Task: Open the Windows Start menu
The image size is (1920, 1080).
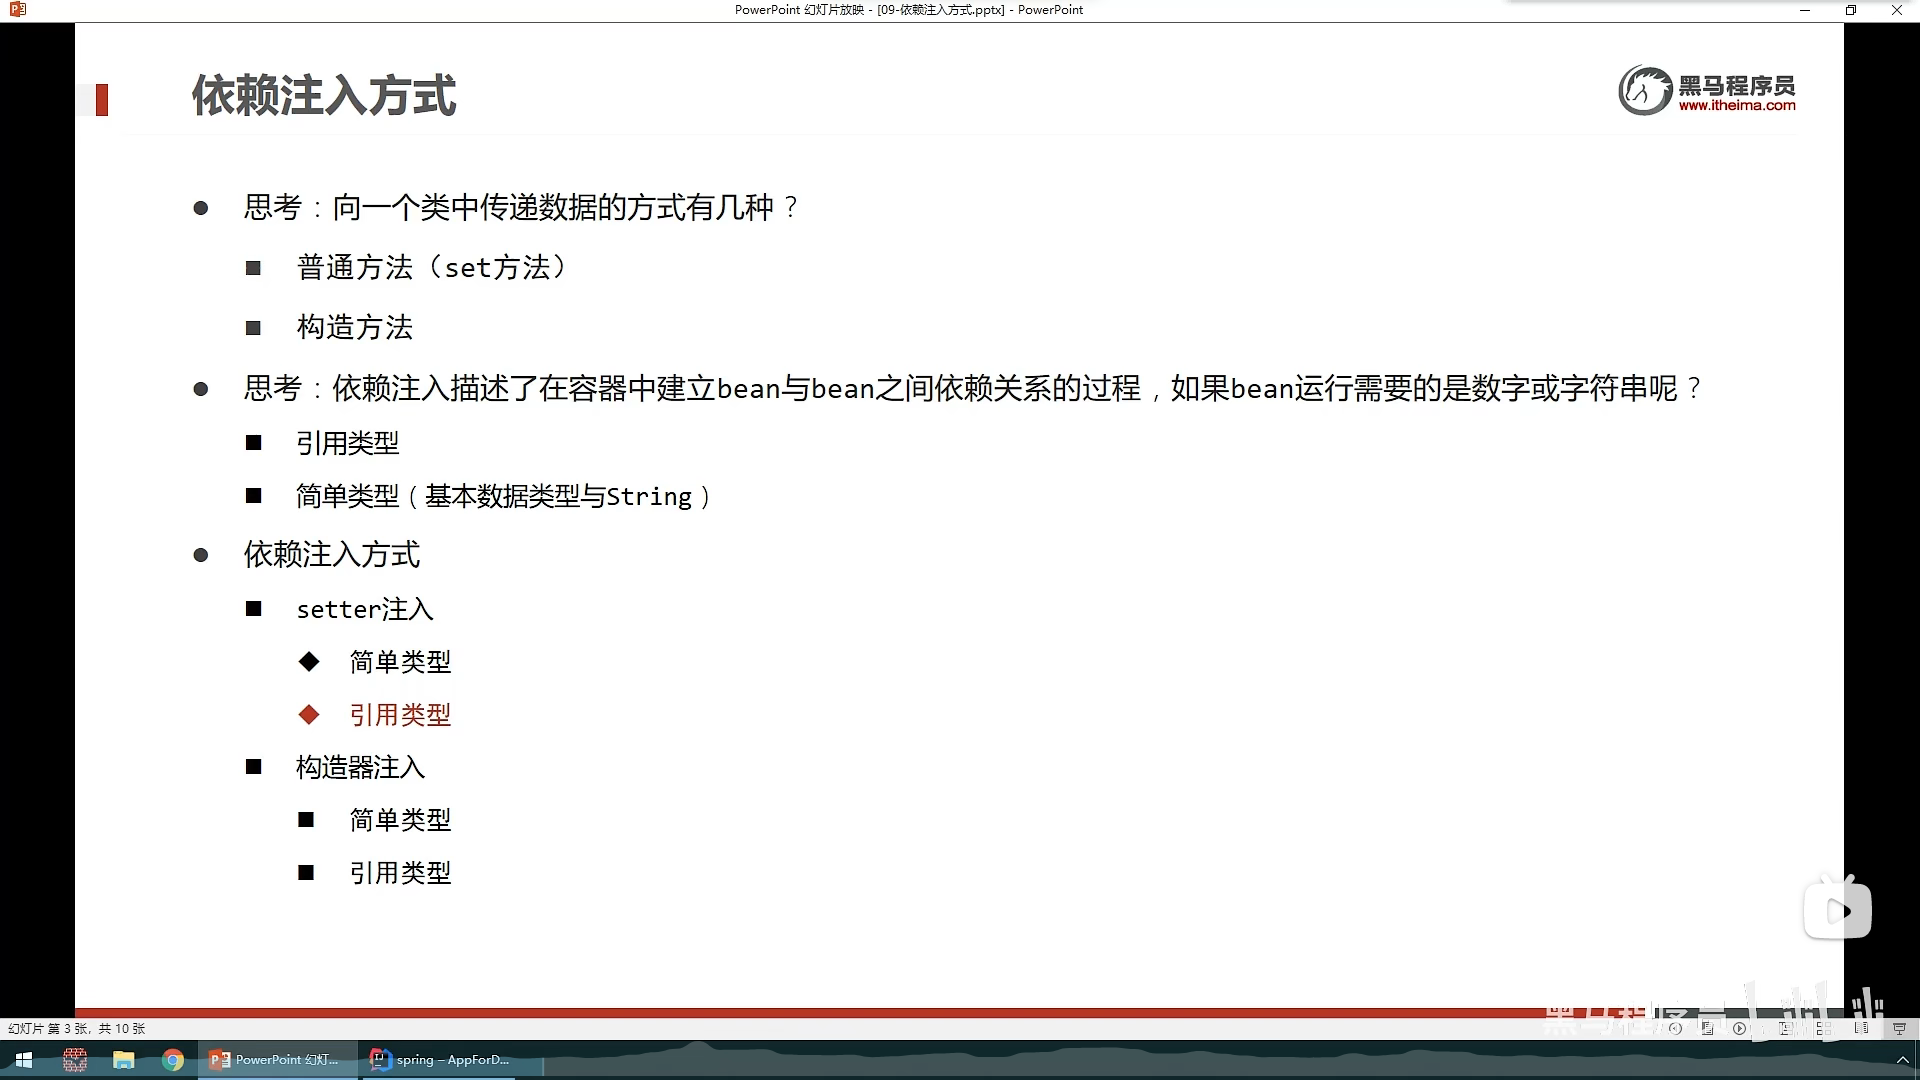Action: pos(24,1060)
